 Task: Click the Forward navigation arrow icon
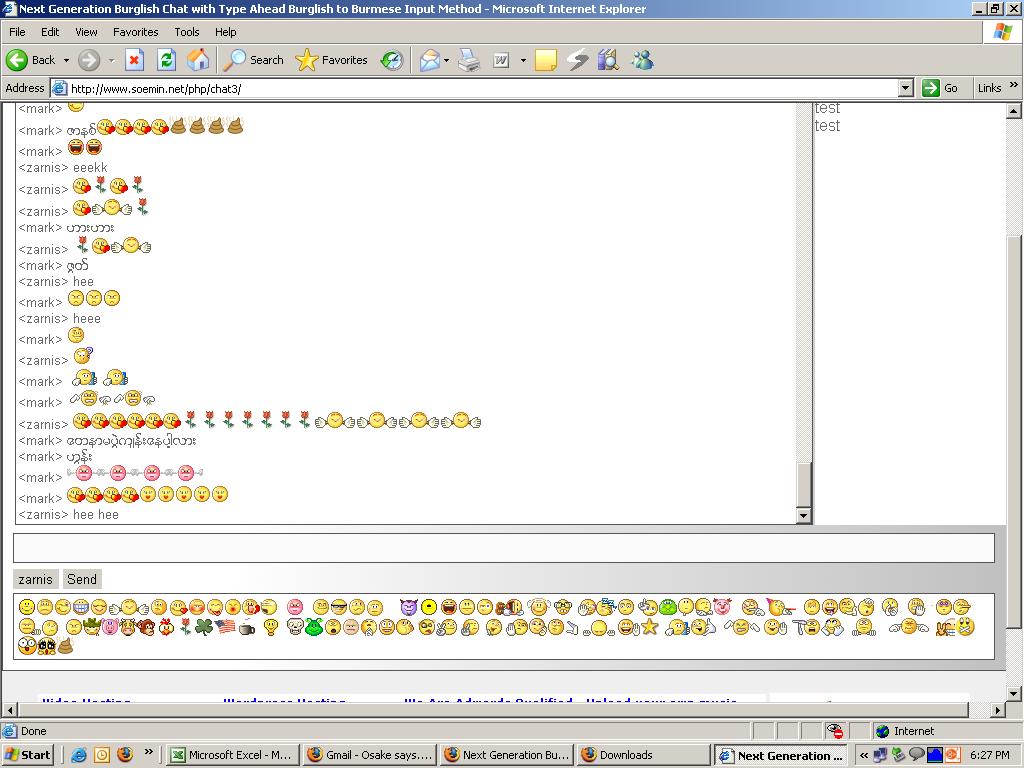click(x=89, y=60)
